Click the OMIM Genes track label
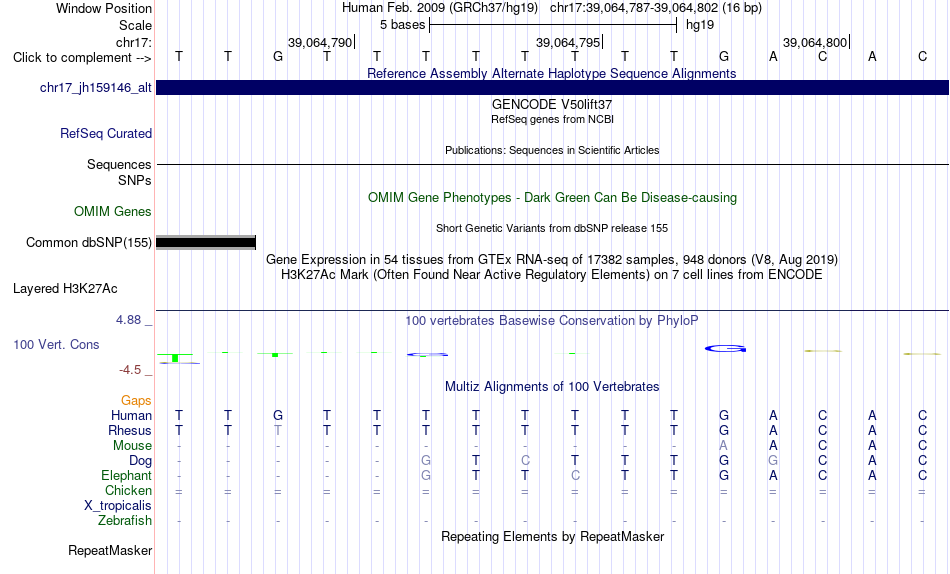This screenshot has width=950, height=574. [x=113, y=212]
